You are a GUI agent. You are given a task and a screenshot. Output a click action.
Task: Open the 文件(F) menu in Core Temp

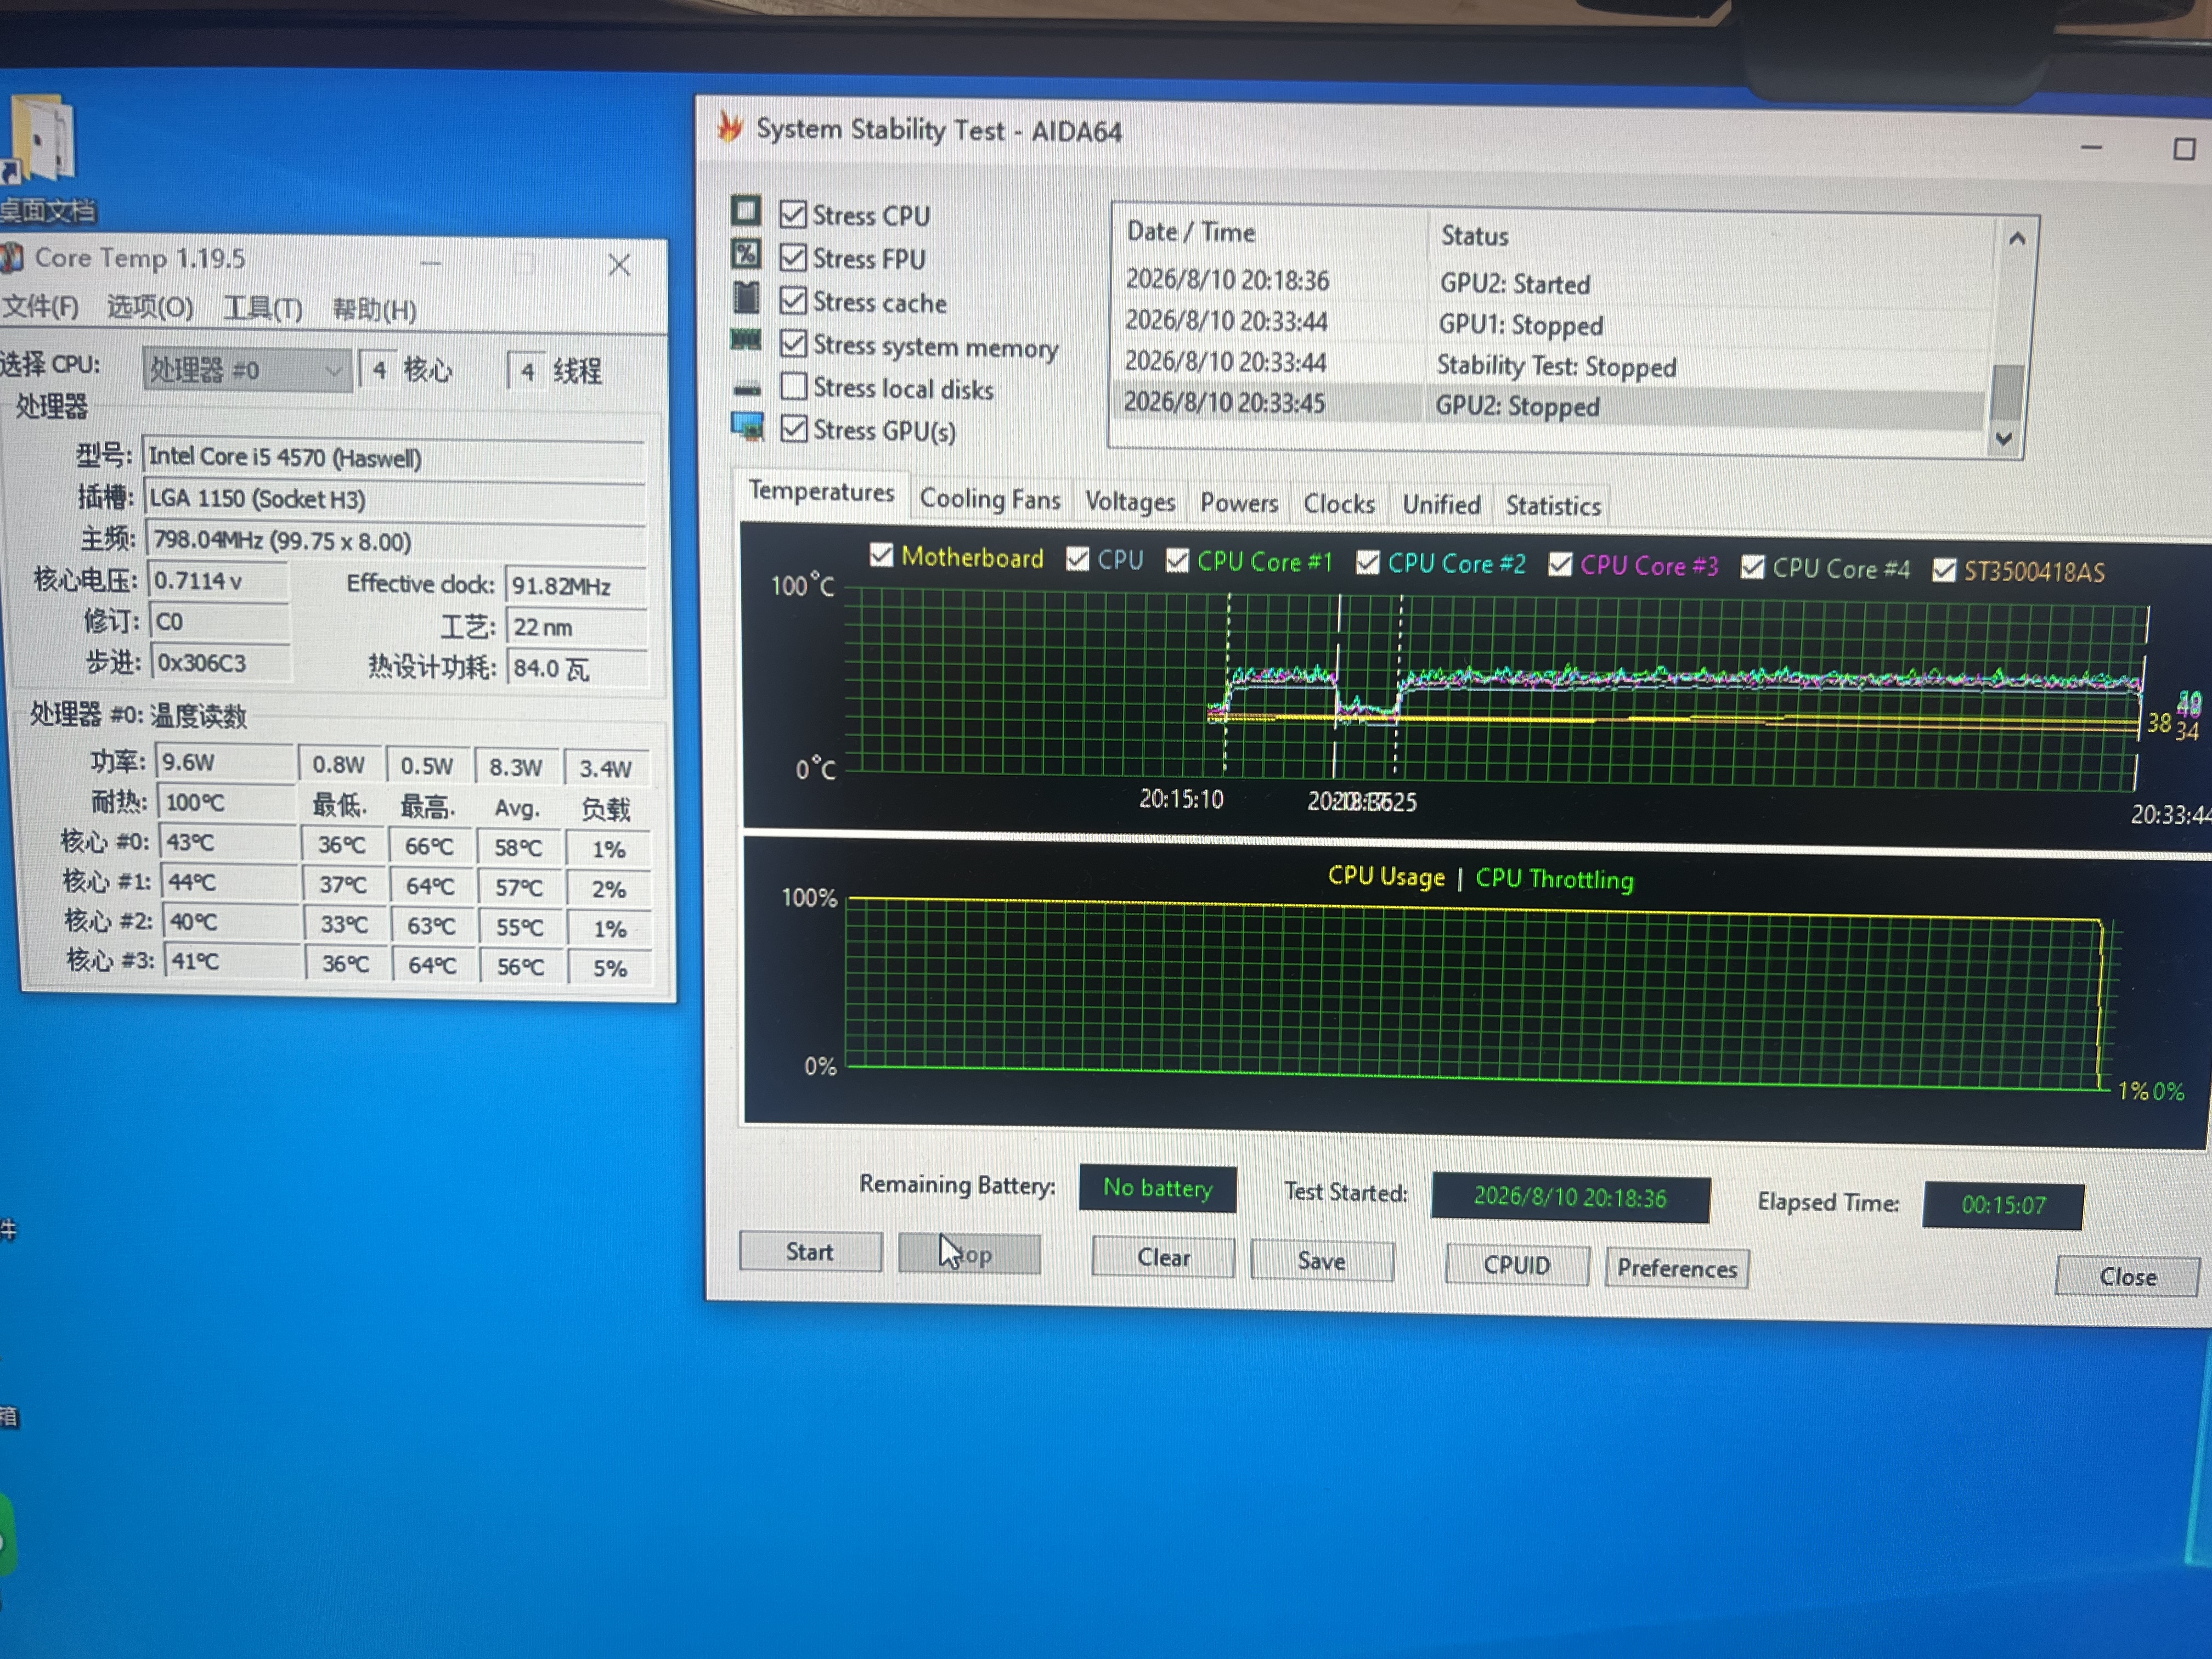click(41, 306)
